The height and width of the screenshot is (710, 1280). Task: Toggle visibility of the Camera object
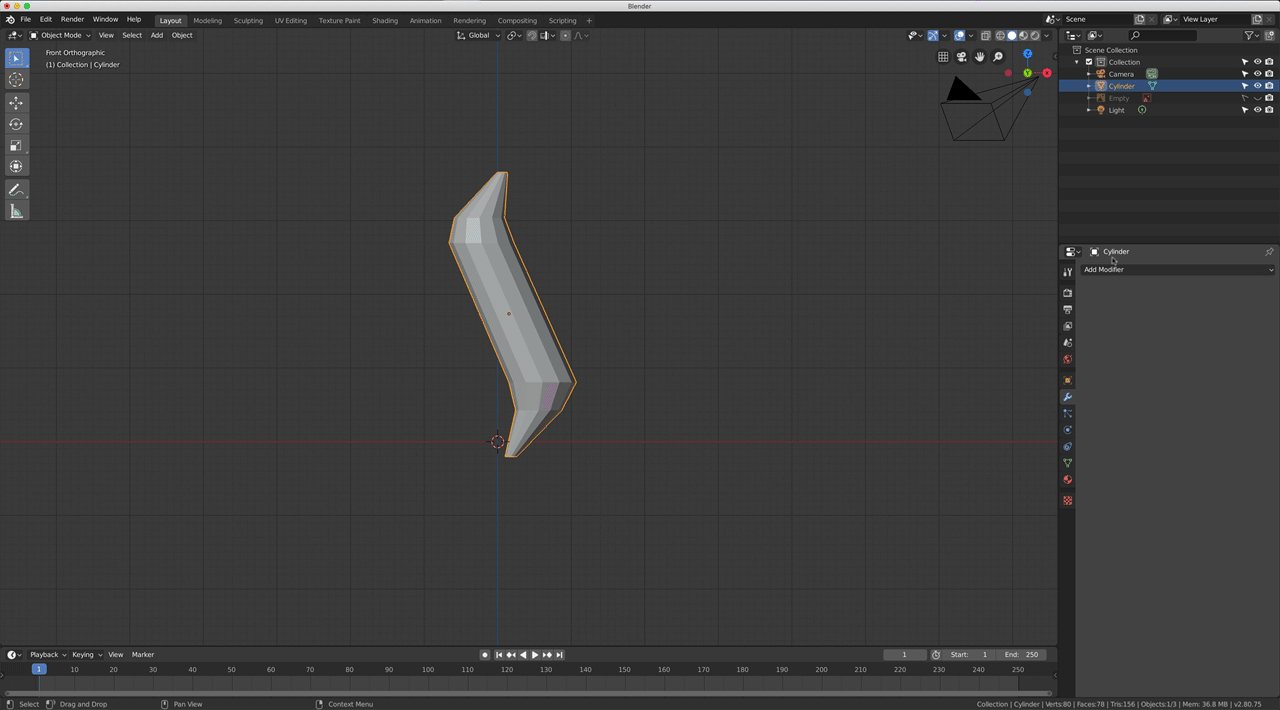(x=1257, y=74)
